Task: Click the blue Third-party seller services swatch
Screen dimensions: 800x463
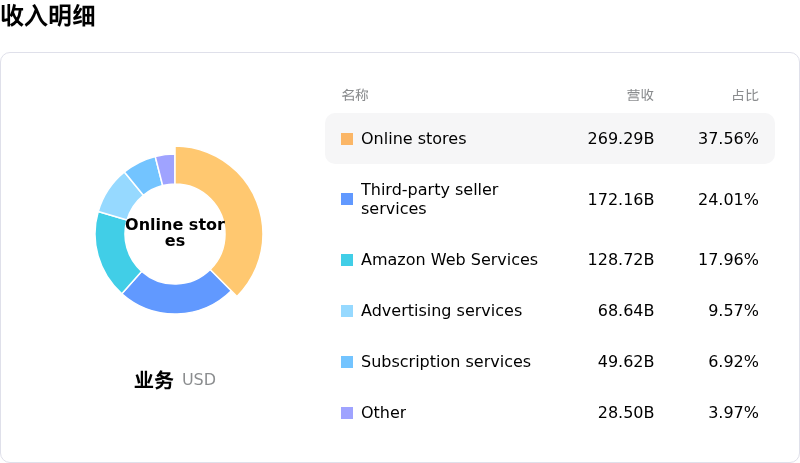Action: (x=347, y=199)
